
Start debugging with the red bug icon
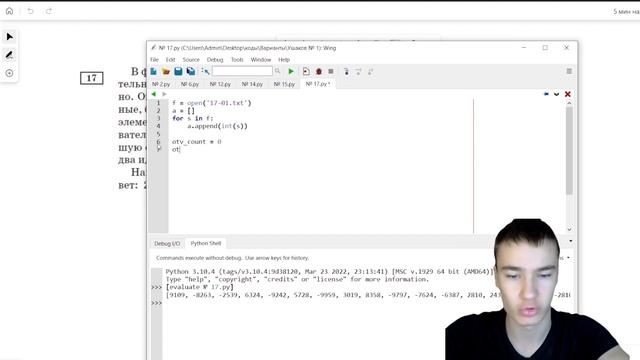tap(319, 71)
